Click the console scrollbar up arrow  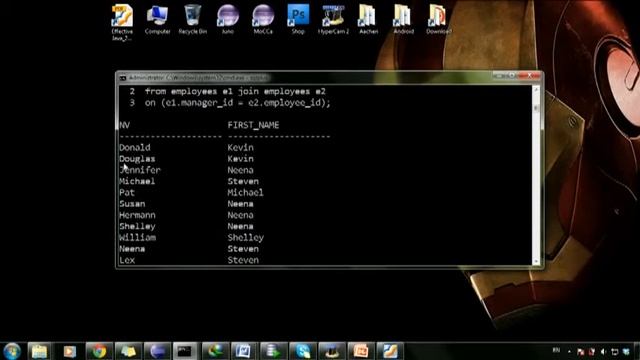(536, 89)
